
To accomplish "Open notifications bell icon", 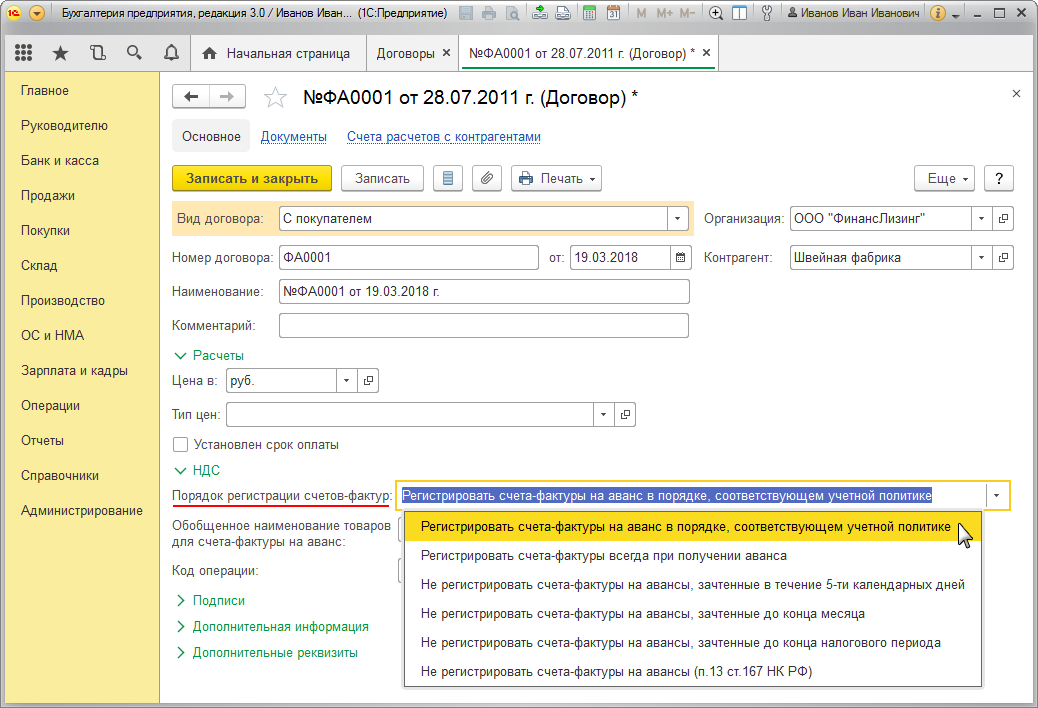I will [x=171, y=53].
